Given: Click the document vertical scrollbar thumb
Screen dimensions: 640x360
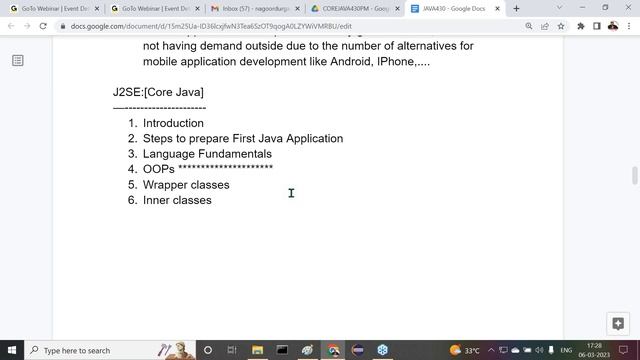Looking at the screenshot, I should tap(635, 176).
